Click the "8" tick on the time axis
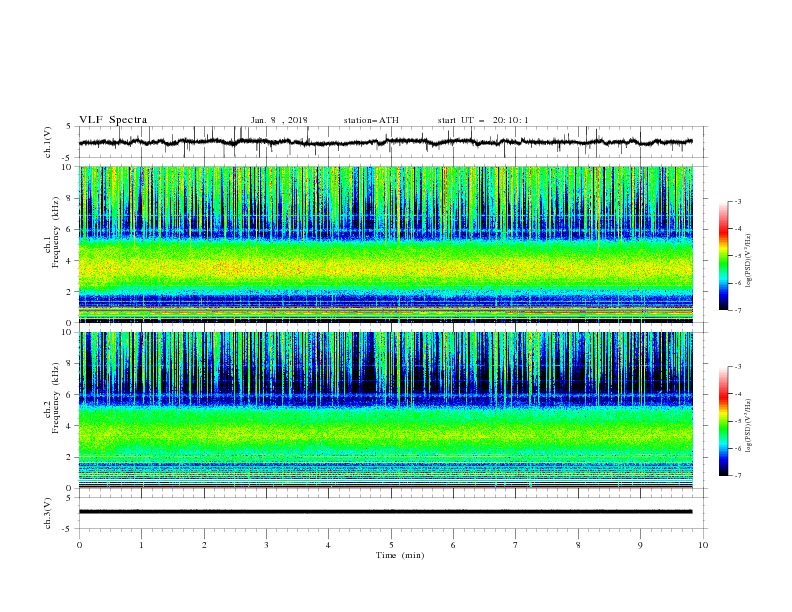This screenshot has height=612, width=792. (578, 545)
